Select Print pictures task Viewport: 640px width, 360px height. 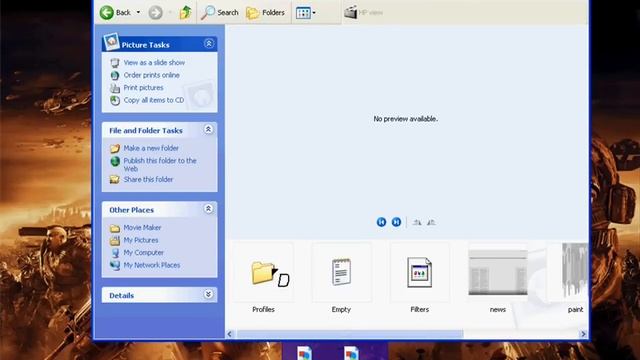[x=143, y=88]
